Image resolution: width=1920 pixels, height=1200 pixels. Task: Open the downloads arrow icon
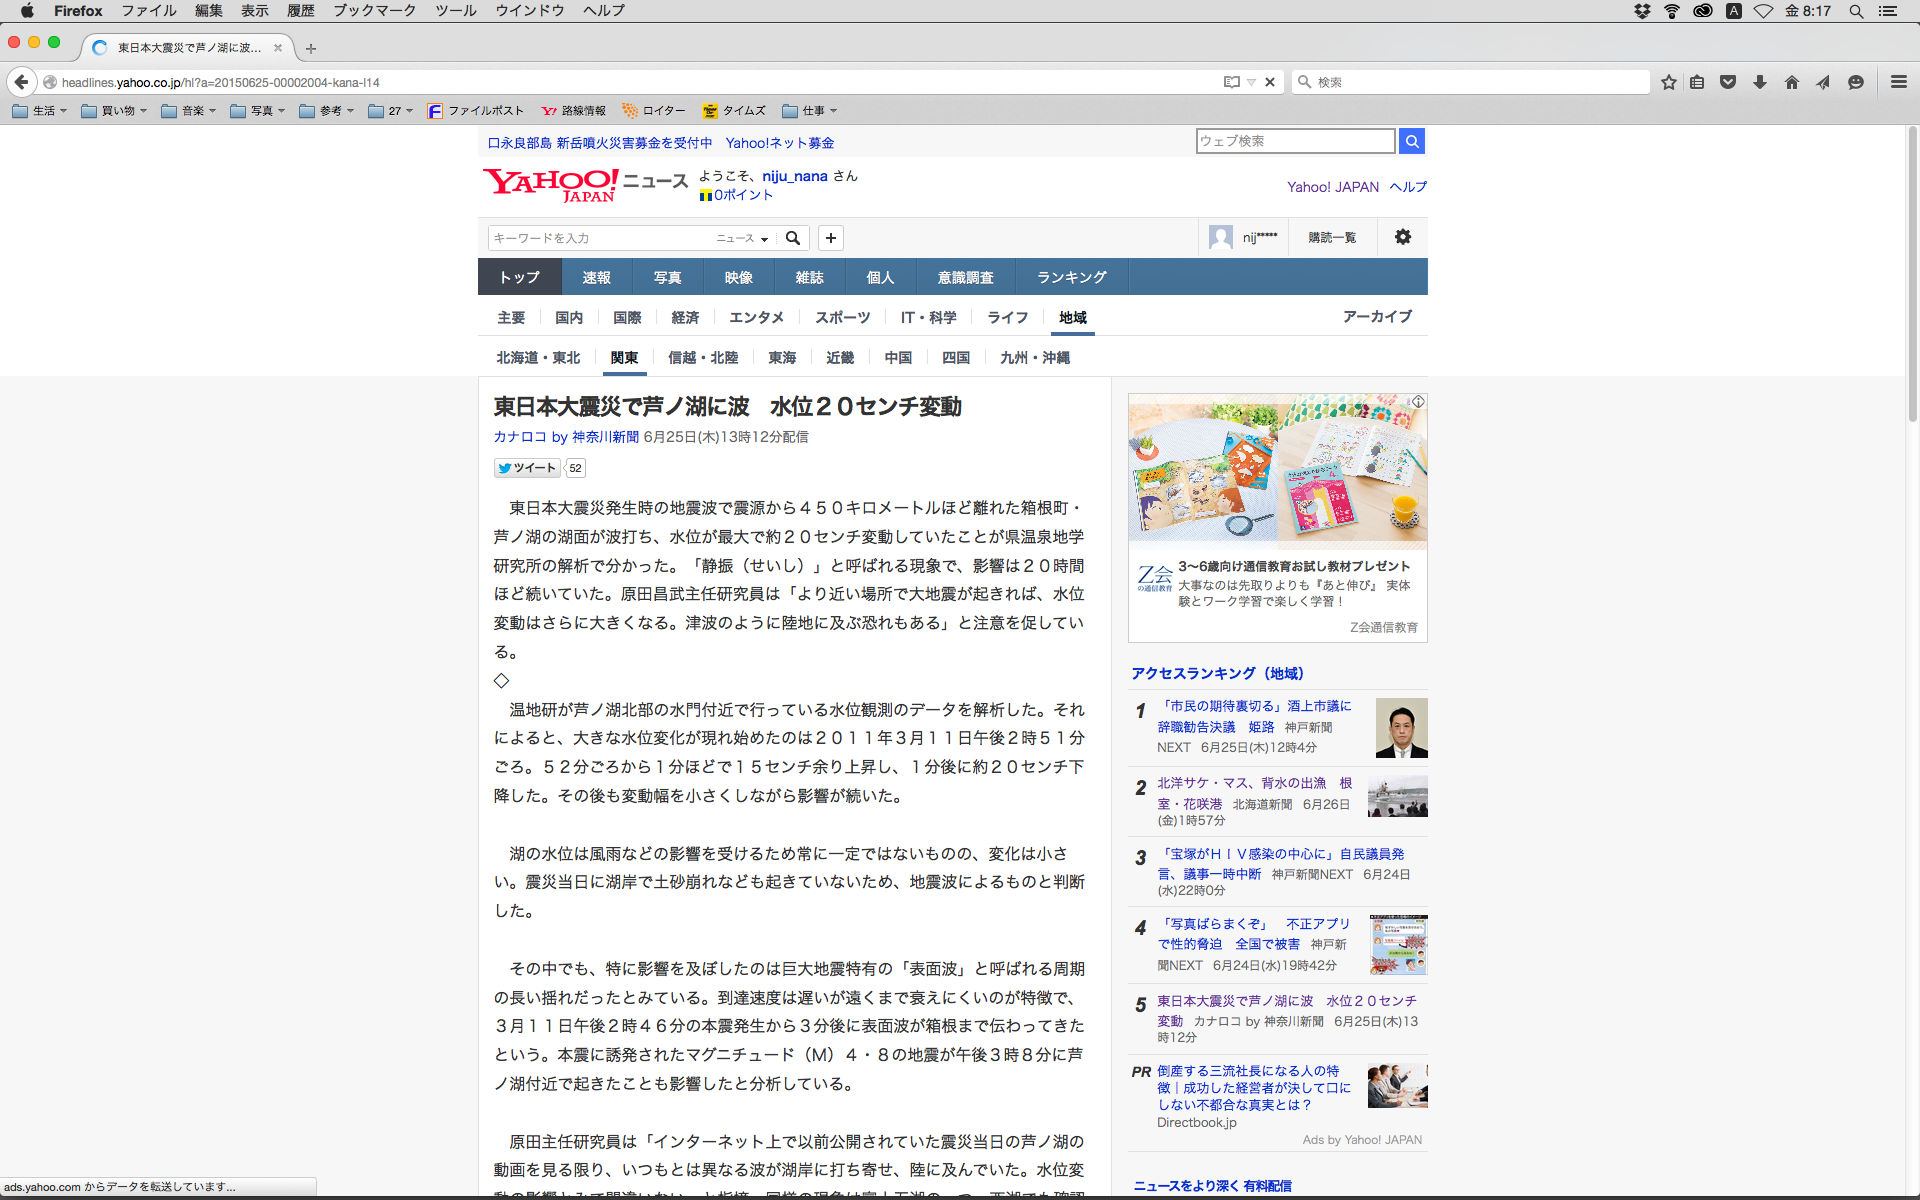(x=1760, y=82)
